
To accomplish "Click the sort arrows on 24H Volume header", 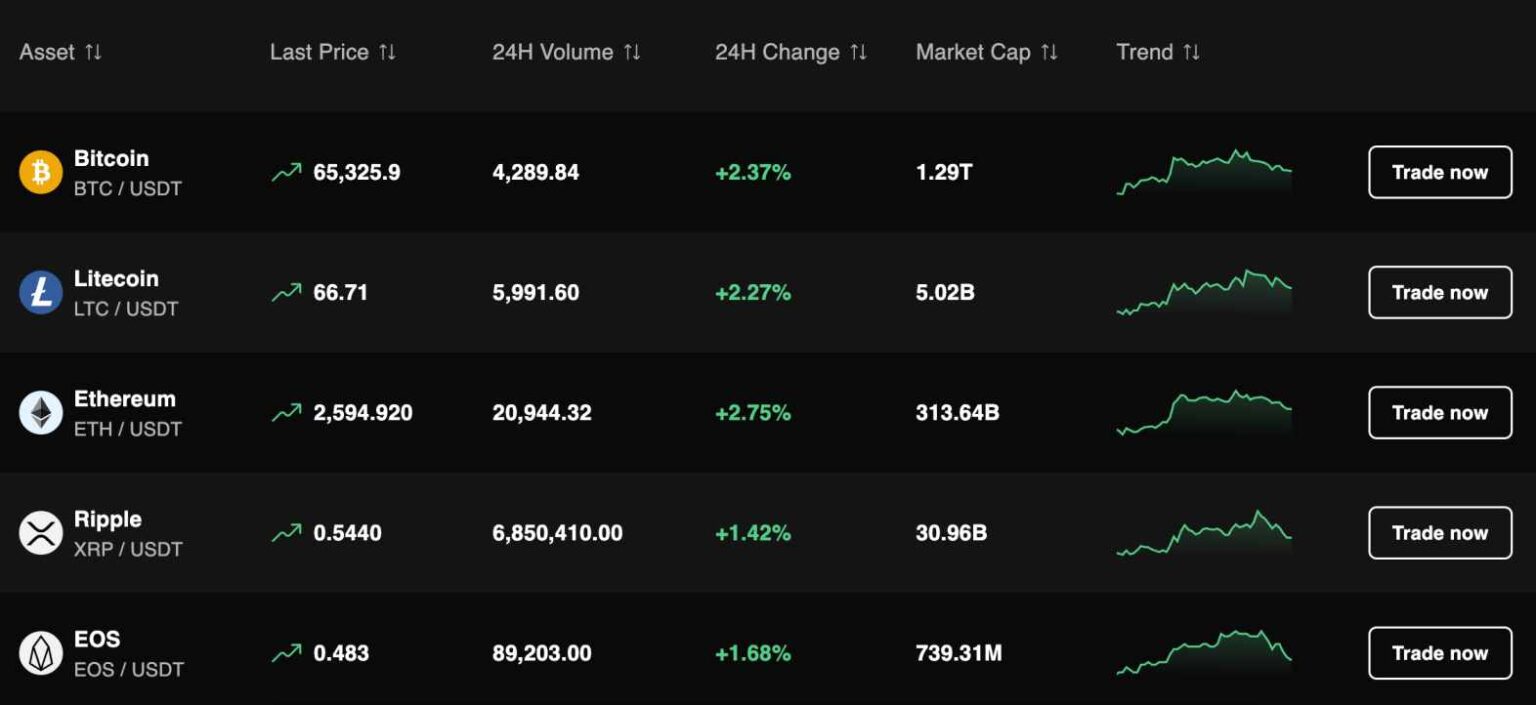I will tap(631, 52).
